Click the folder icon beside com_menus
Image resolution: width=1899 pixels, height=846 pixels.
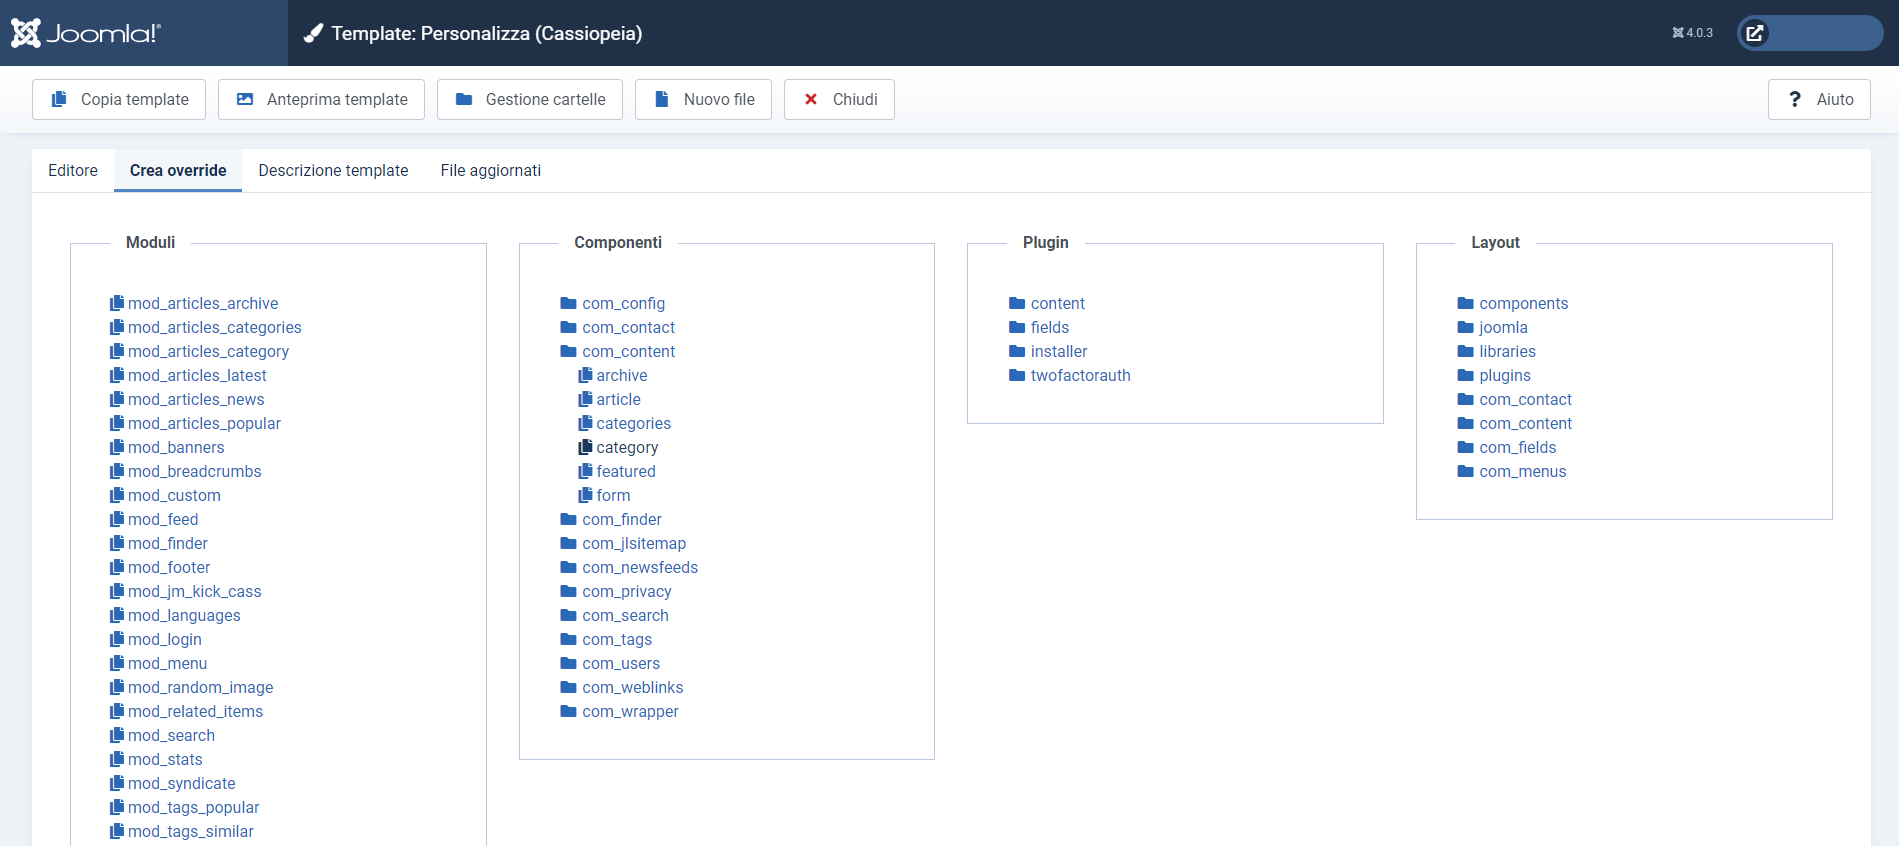[x=1466, y=471]
